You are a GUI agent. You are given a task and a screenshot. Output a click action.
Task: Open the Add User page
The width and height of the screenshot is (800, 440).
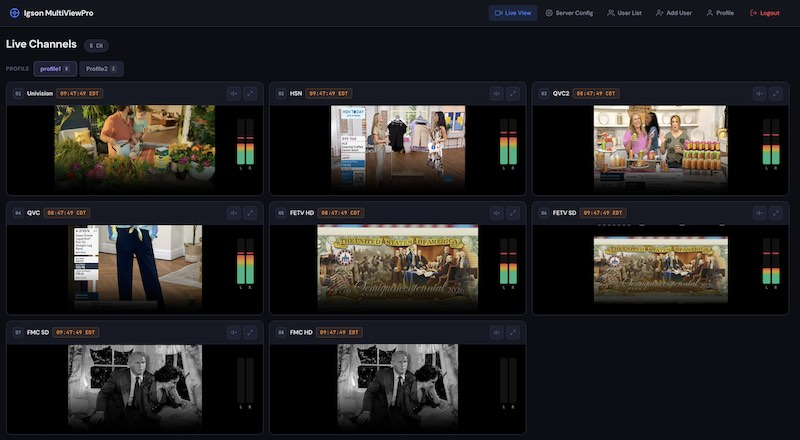[x=674, y=13]
